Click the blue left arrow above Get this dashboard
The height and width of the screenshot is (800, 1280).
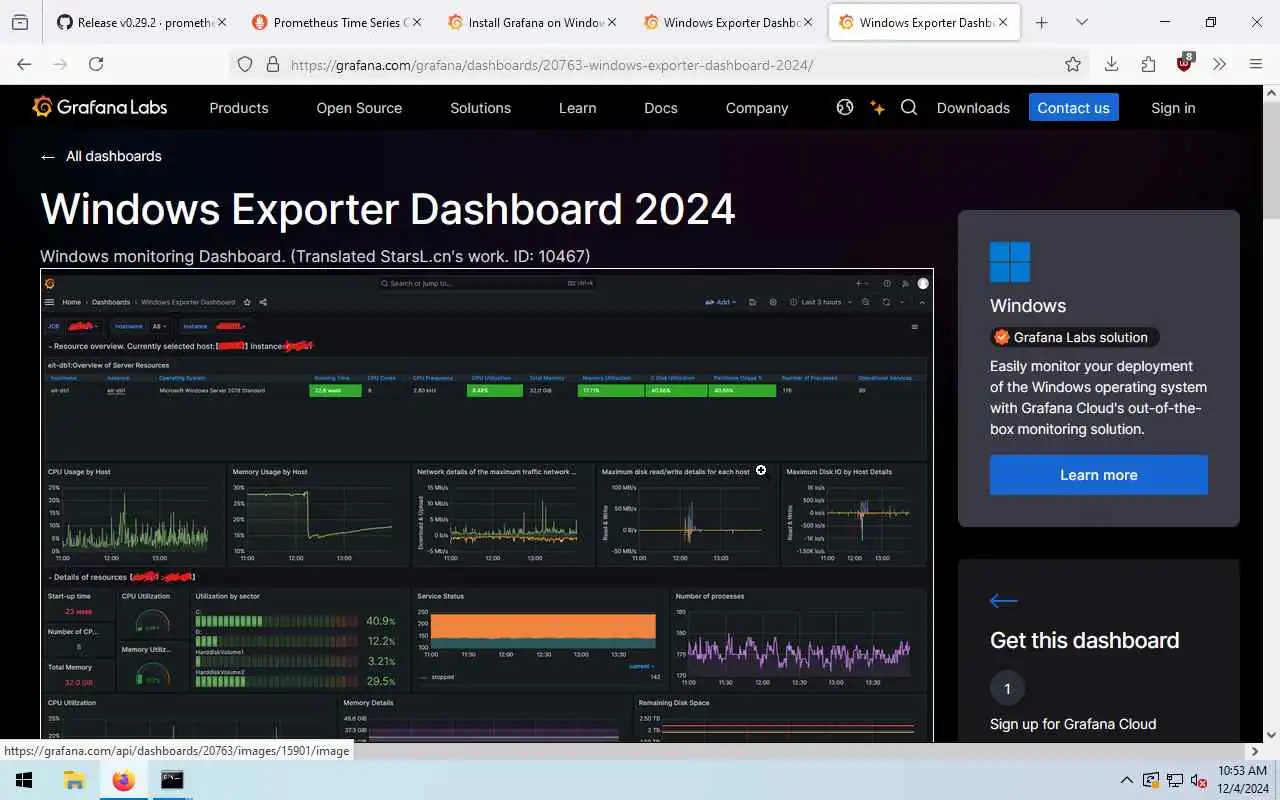pos(1004,601)
